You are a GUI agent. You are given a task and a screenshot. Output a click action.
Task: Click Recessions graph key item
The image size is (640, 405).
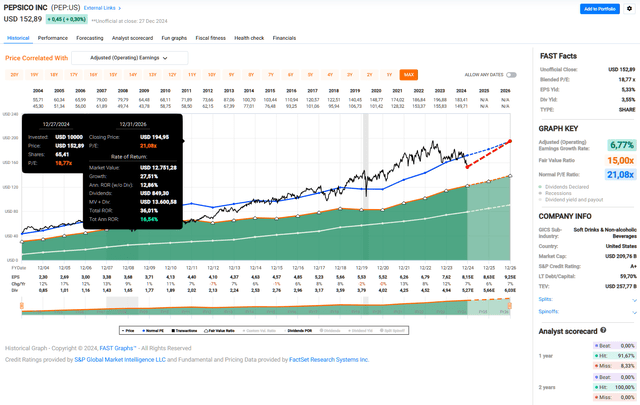pyautogui.click(x=556, y=193)
